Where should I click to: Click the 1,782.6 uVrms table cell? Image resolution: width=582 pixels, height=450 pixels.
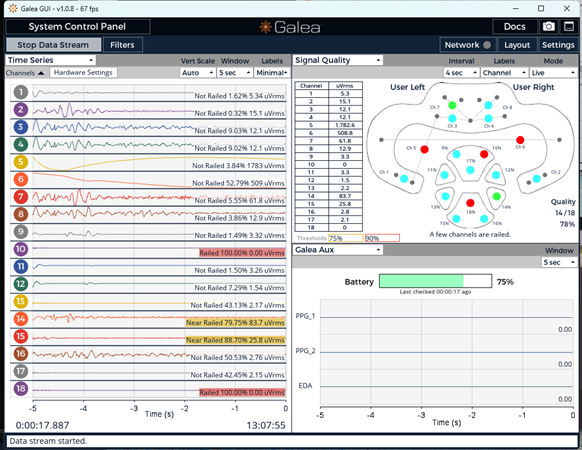pyautogui.click(x=345, y=125)
